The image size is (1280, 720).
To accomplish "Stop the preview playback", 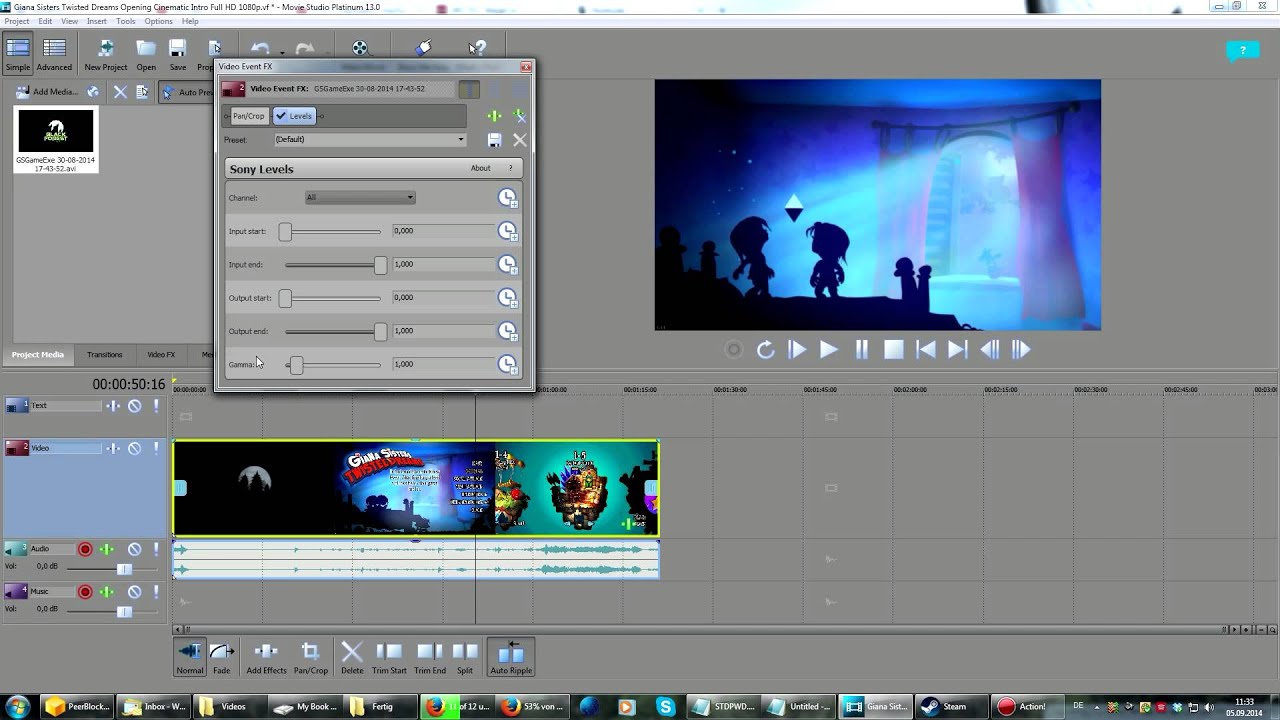I will [894, 349].
